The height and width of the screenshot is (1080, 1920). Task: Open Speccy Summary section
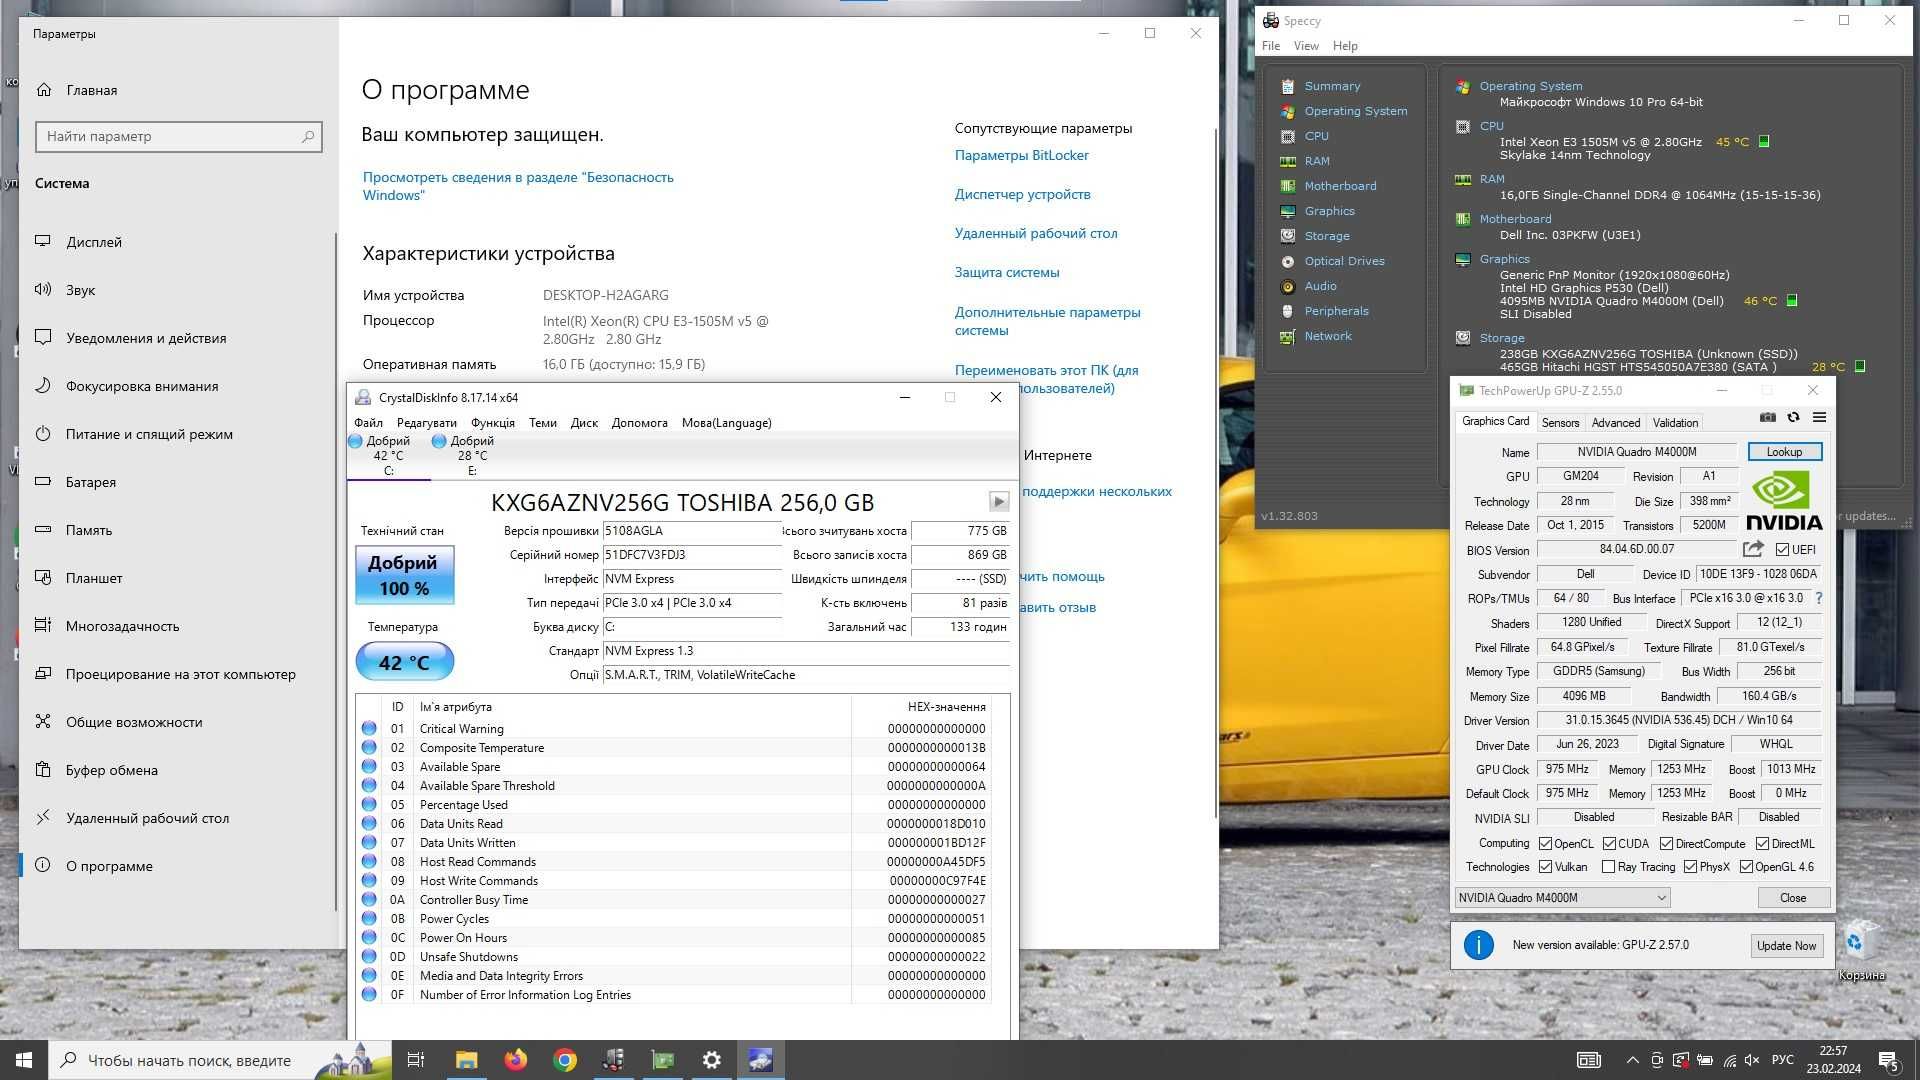pos(1332,86)
